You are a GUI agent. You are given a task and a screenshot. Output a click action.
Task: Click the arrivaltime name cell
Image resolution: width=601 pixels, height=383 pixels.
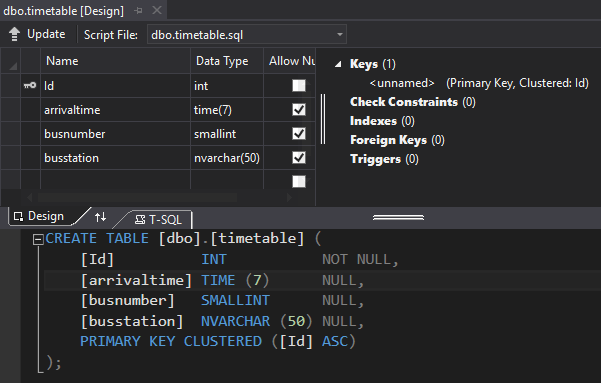(x=115, y=110)
